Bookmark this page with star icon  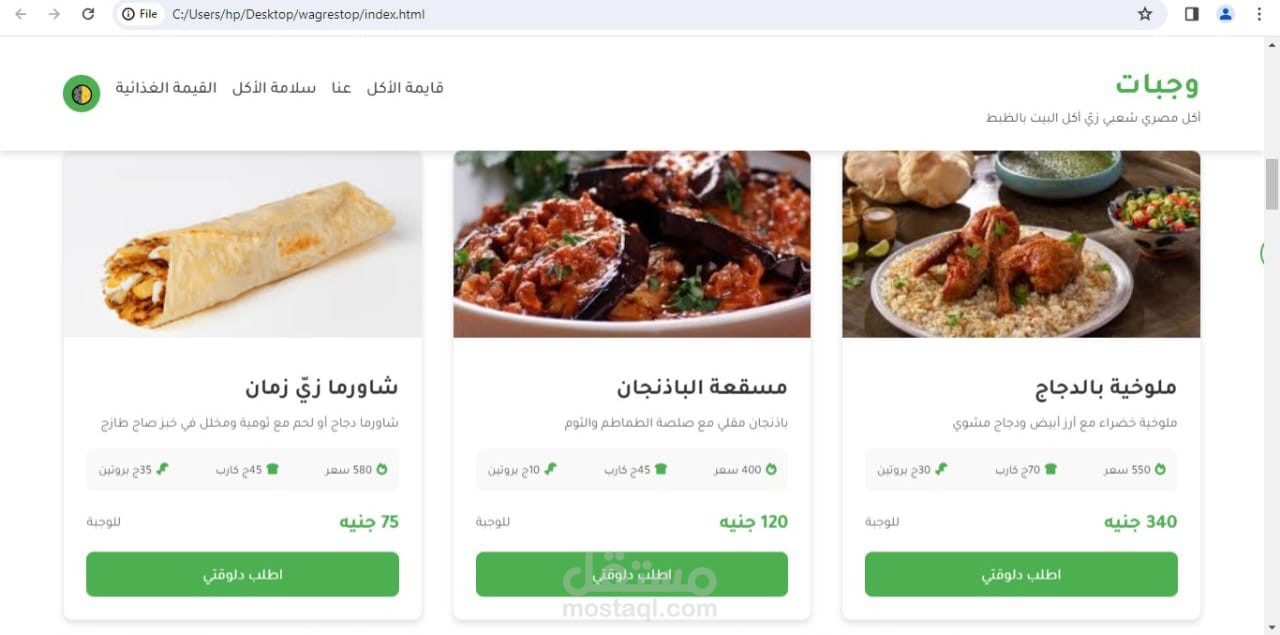tap(1145, 14)
